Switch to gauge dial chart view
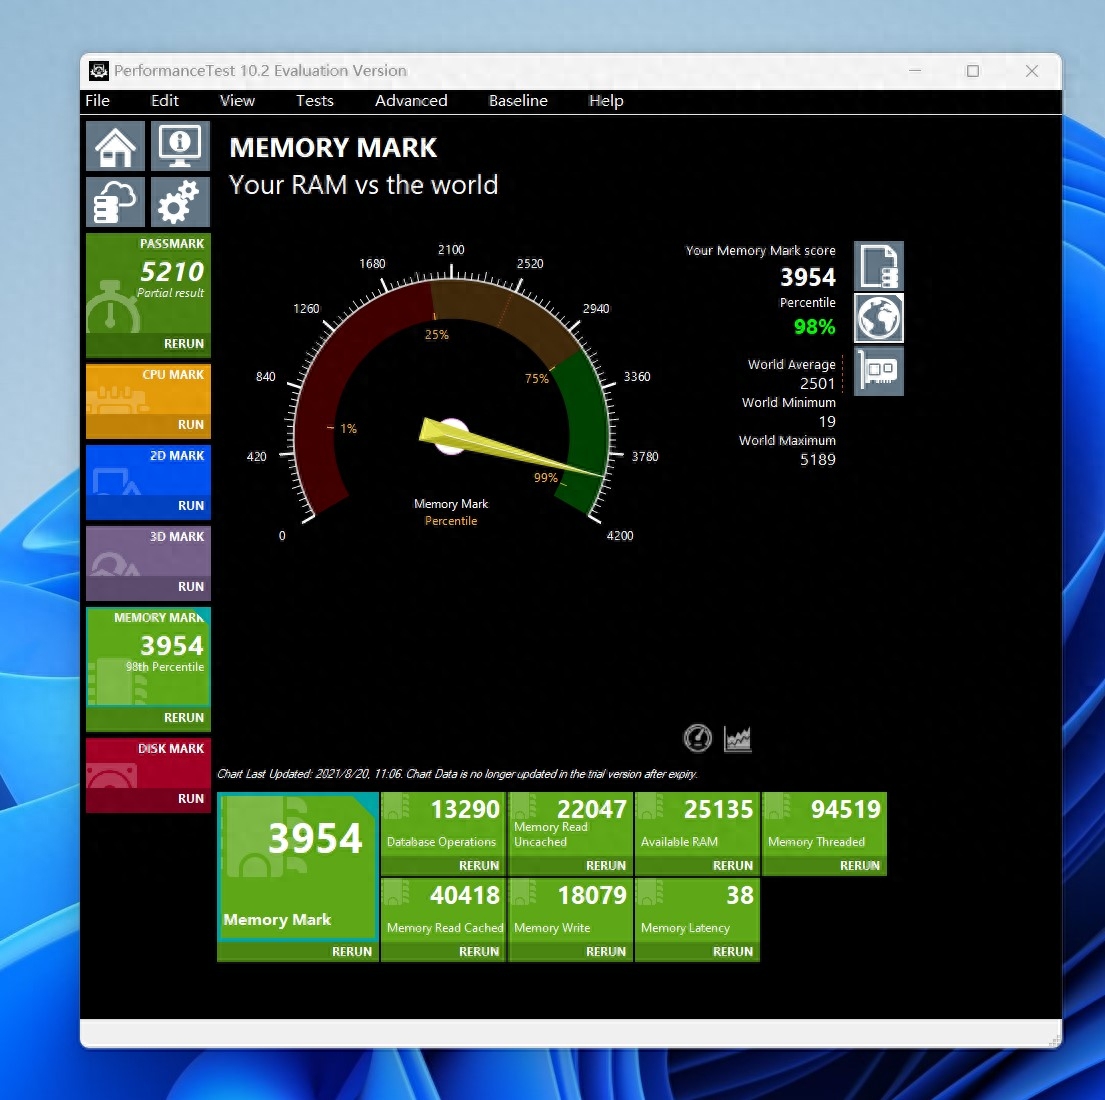This screenshot has width=1105, height=1100. point(698,739)
